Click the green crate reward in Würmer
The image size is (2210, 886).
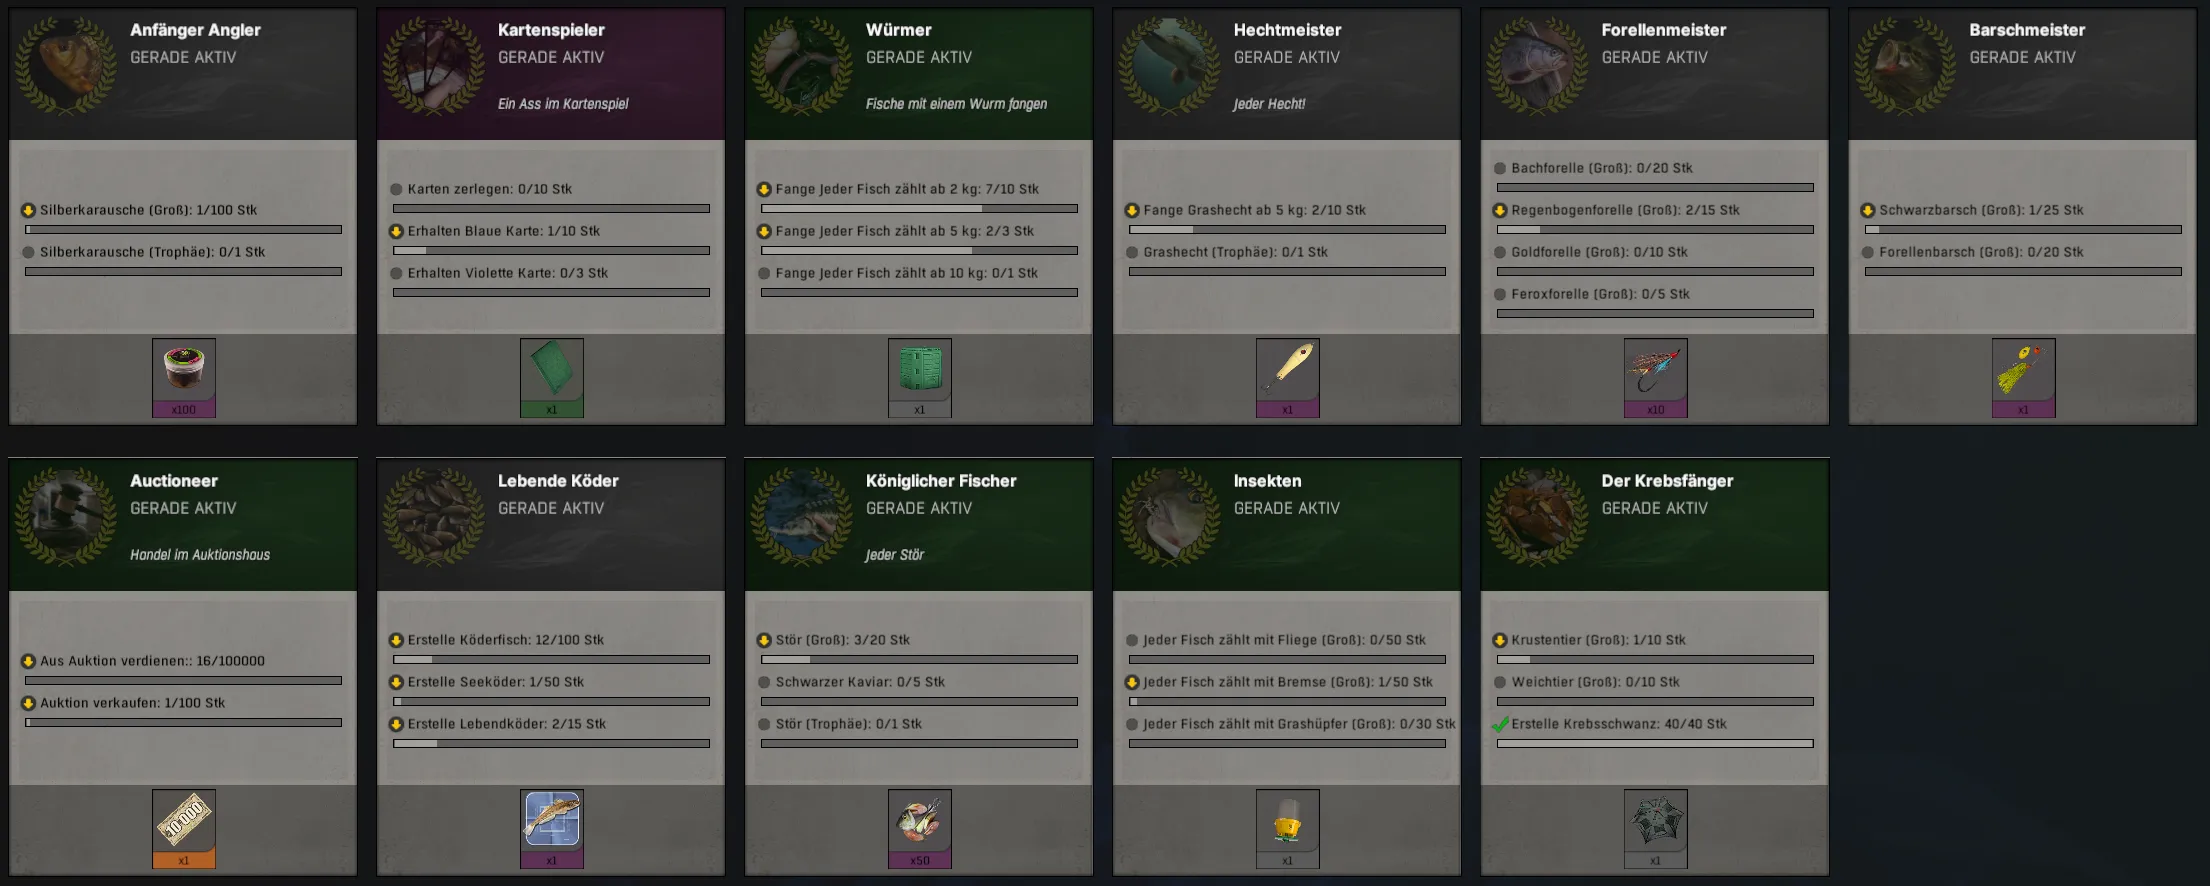pos(920,377)
